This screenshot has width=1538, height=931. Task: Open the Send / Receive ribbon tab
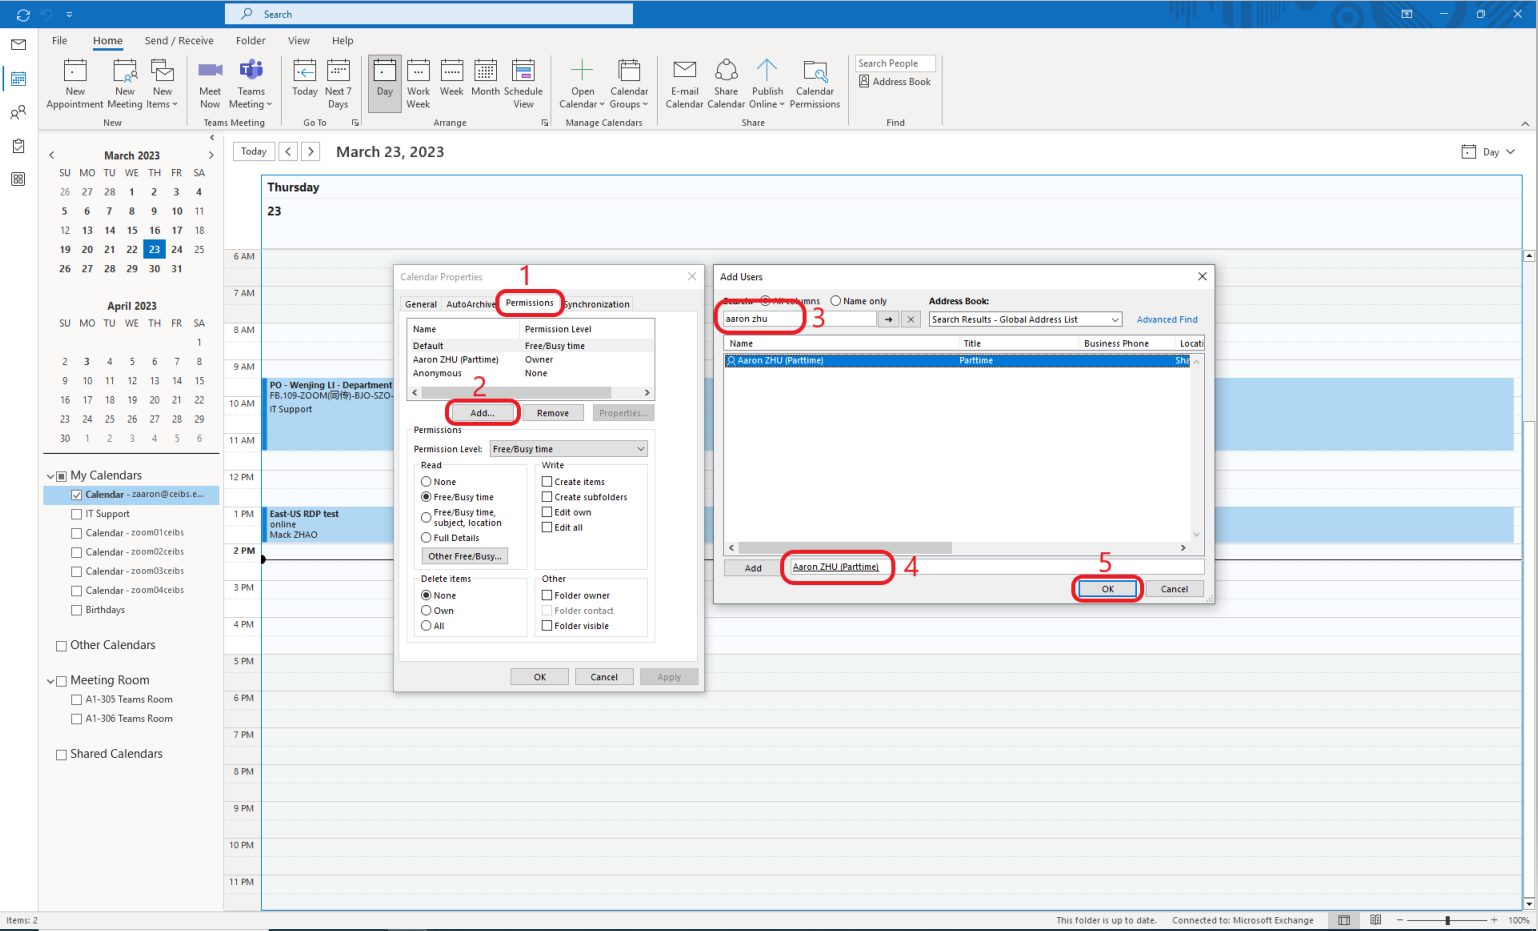point(178,41)
